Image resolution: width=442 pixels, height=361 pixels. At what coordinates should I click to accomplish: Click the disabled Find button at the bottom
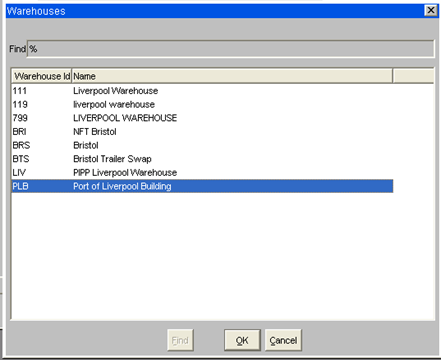180,340
